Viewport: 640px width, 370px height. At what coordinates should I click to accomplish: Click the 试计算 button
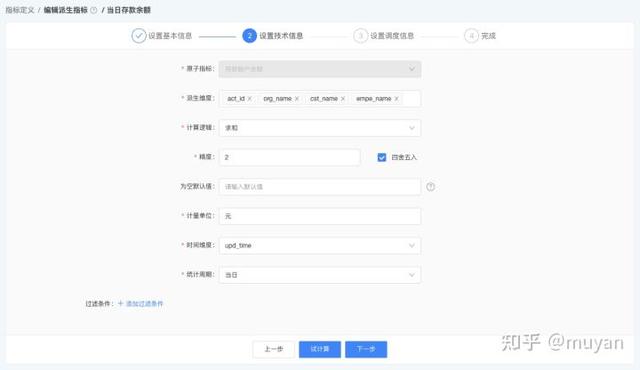pos(320,349)
